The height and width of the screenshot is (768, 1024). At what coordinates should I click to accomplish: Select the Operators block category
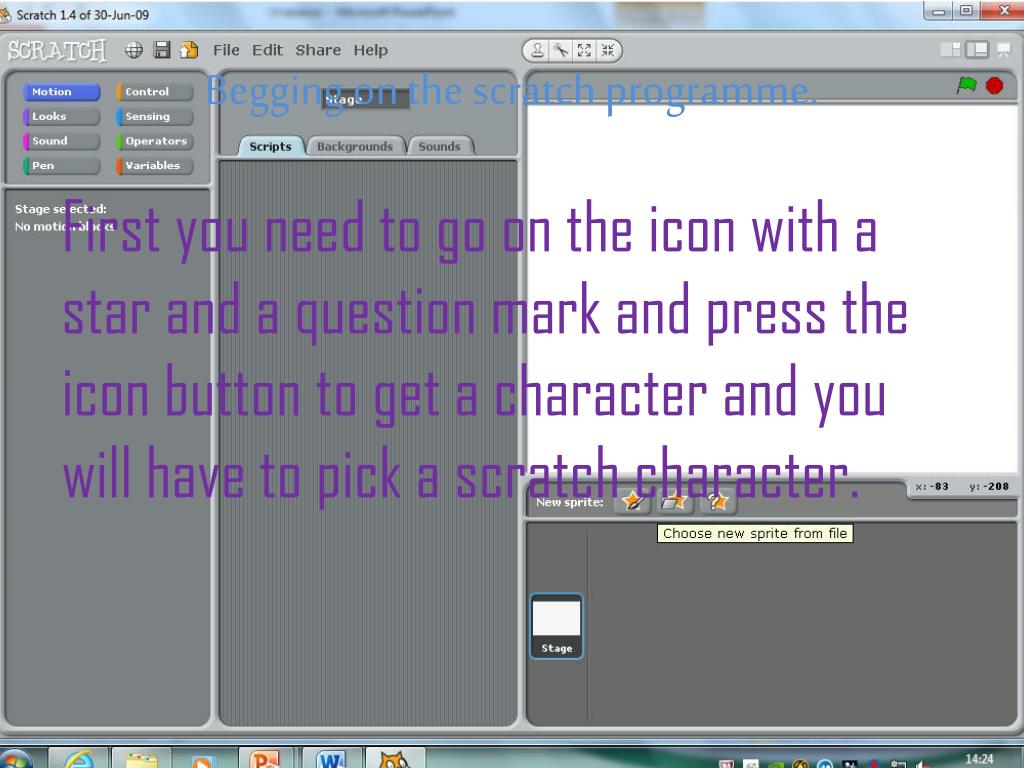pos(154,141)
